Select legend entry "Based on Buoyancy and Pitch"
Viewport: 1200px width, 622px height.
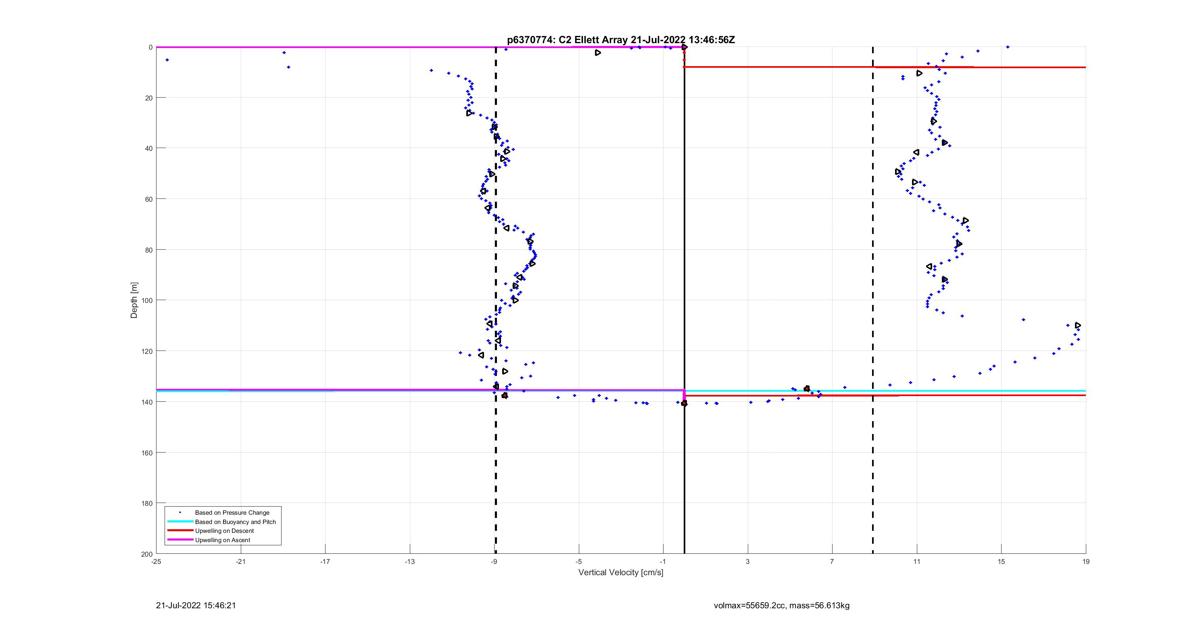(x=236, y=522)
